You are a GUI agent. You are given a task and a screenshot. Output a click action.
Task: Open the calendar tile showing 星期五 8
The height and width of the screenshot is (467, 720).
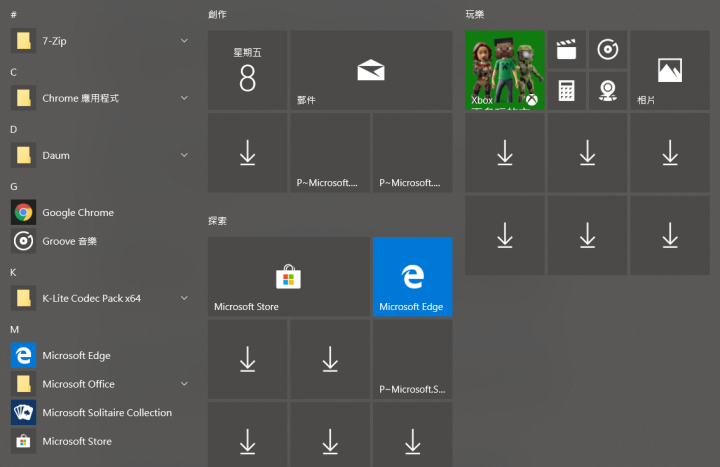tap(248, 70)
